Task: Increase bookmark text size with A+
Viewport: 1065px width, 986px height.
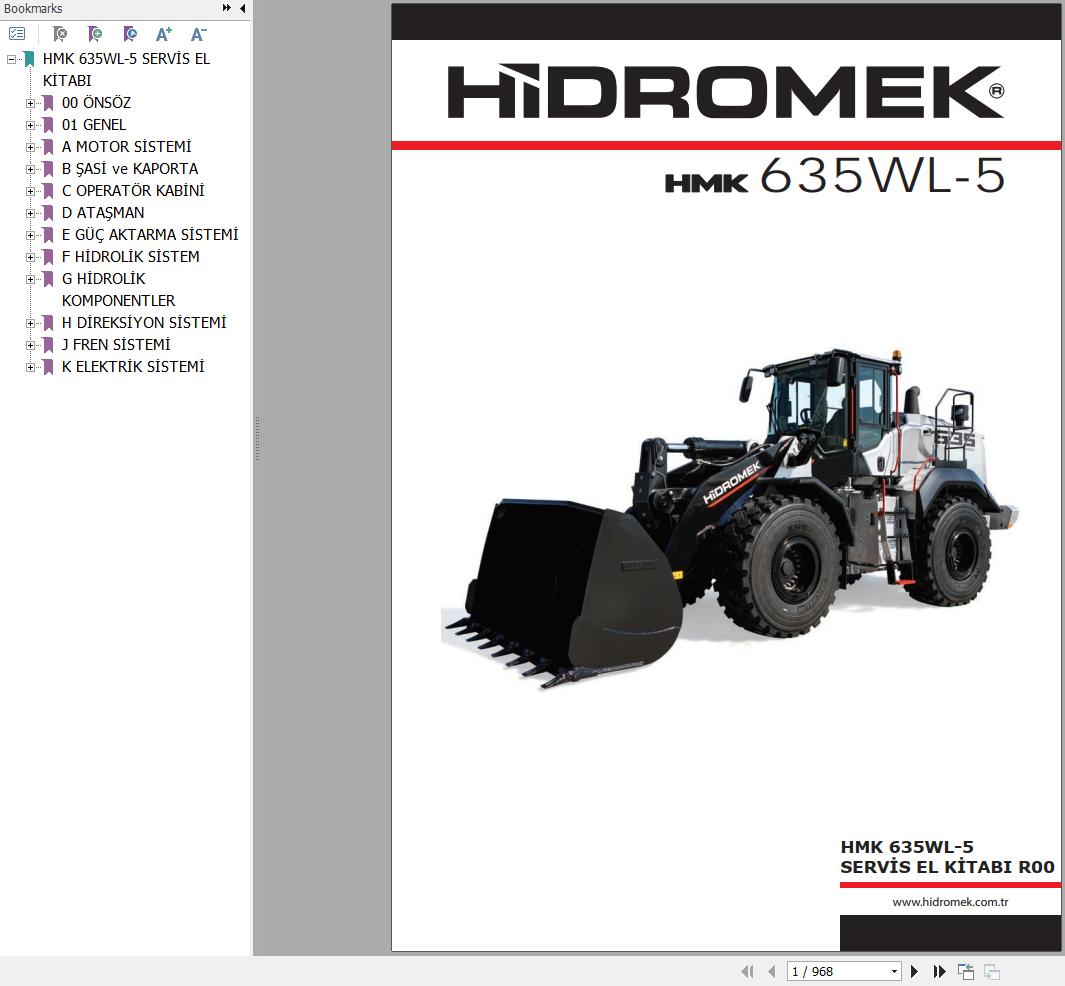Action: [x=164, y=34]
